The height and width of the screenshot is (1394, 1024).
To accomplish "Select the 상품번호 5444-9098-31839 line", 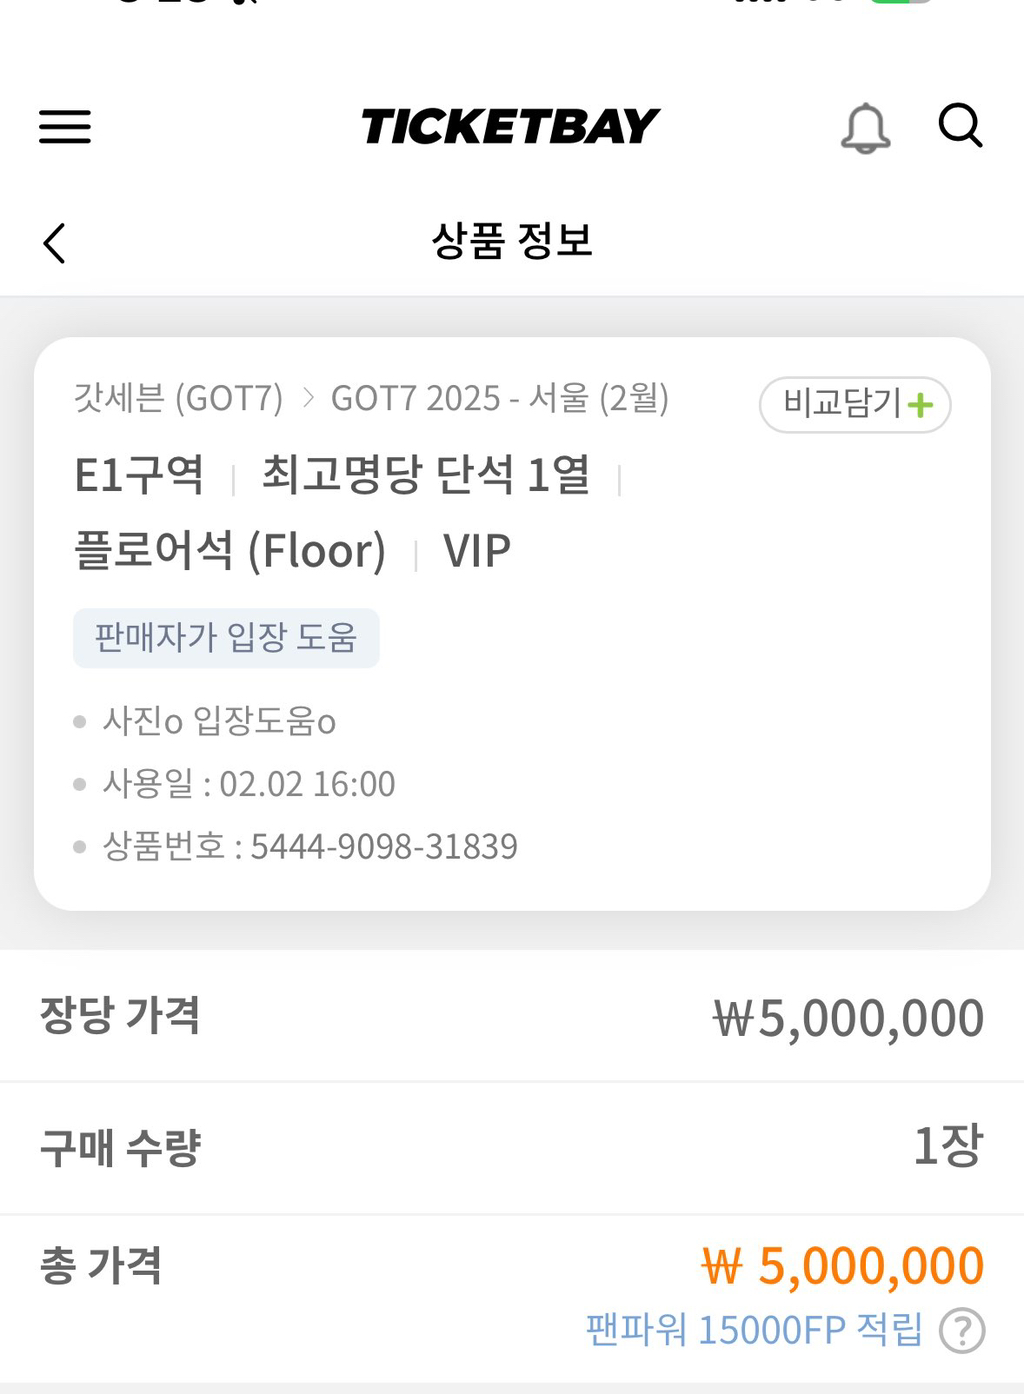I will (x=310, y=847).
